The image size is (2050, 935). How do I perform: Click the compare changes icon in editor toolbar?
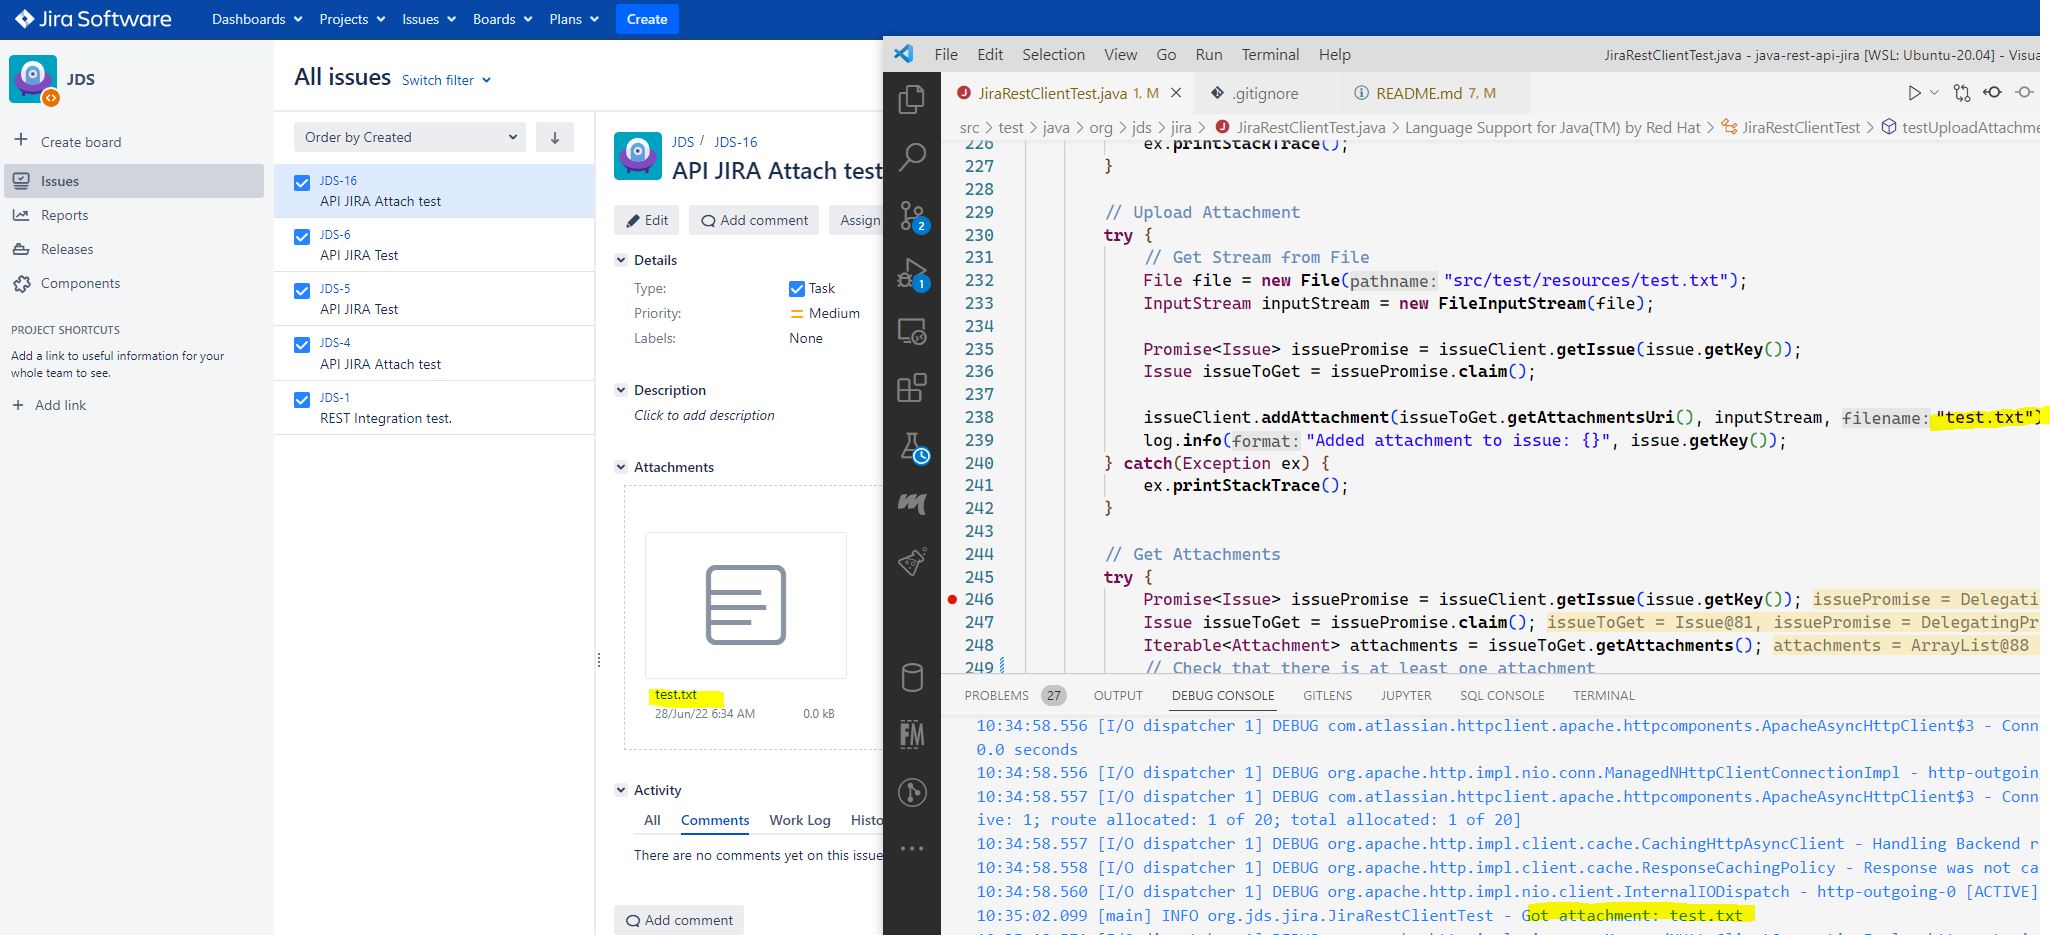(1961, 93)
